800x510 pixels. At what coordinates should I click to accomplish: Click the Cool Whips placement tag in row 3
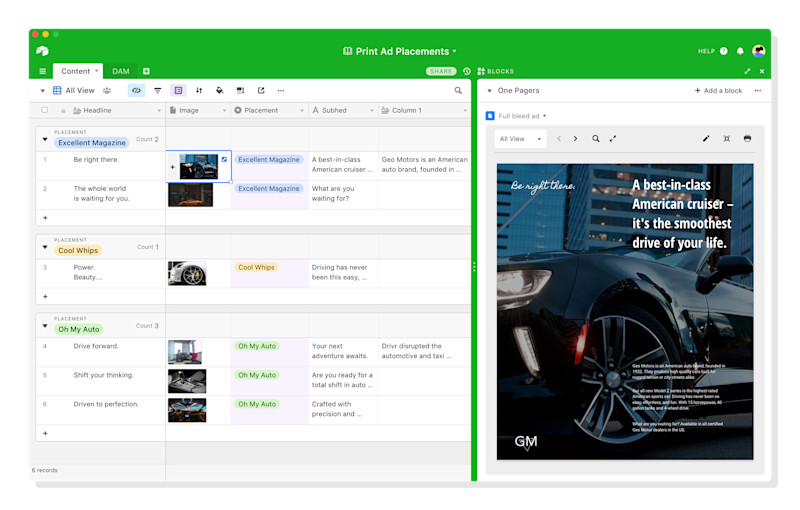[256, 267]
